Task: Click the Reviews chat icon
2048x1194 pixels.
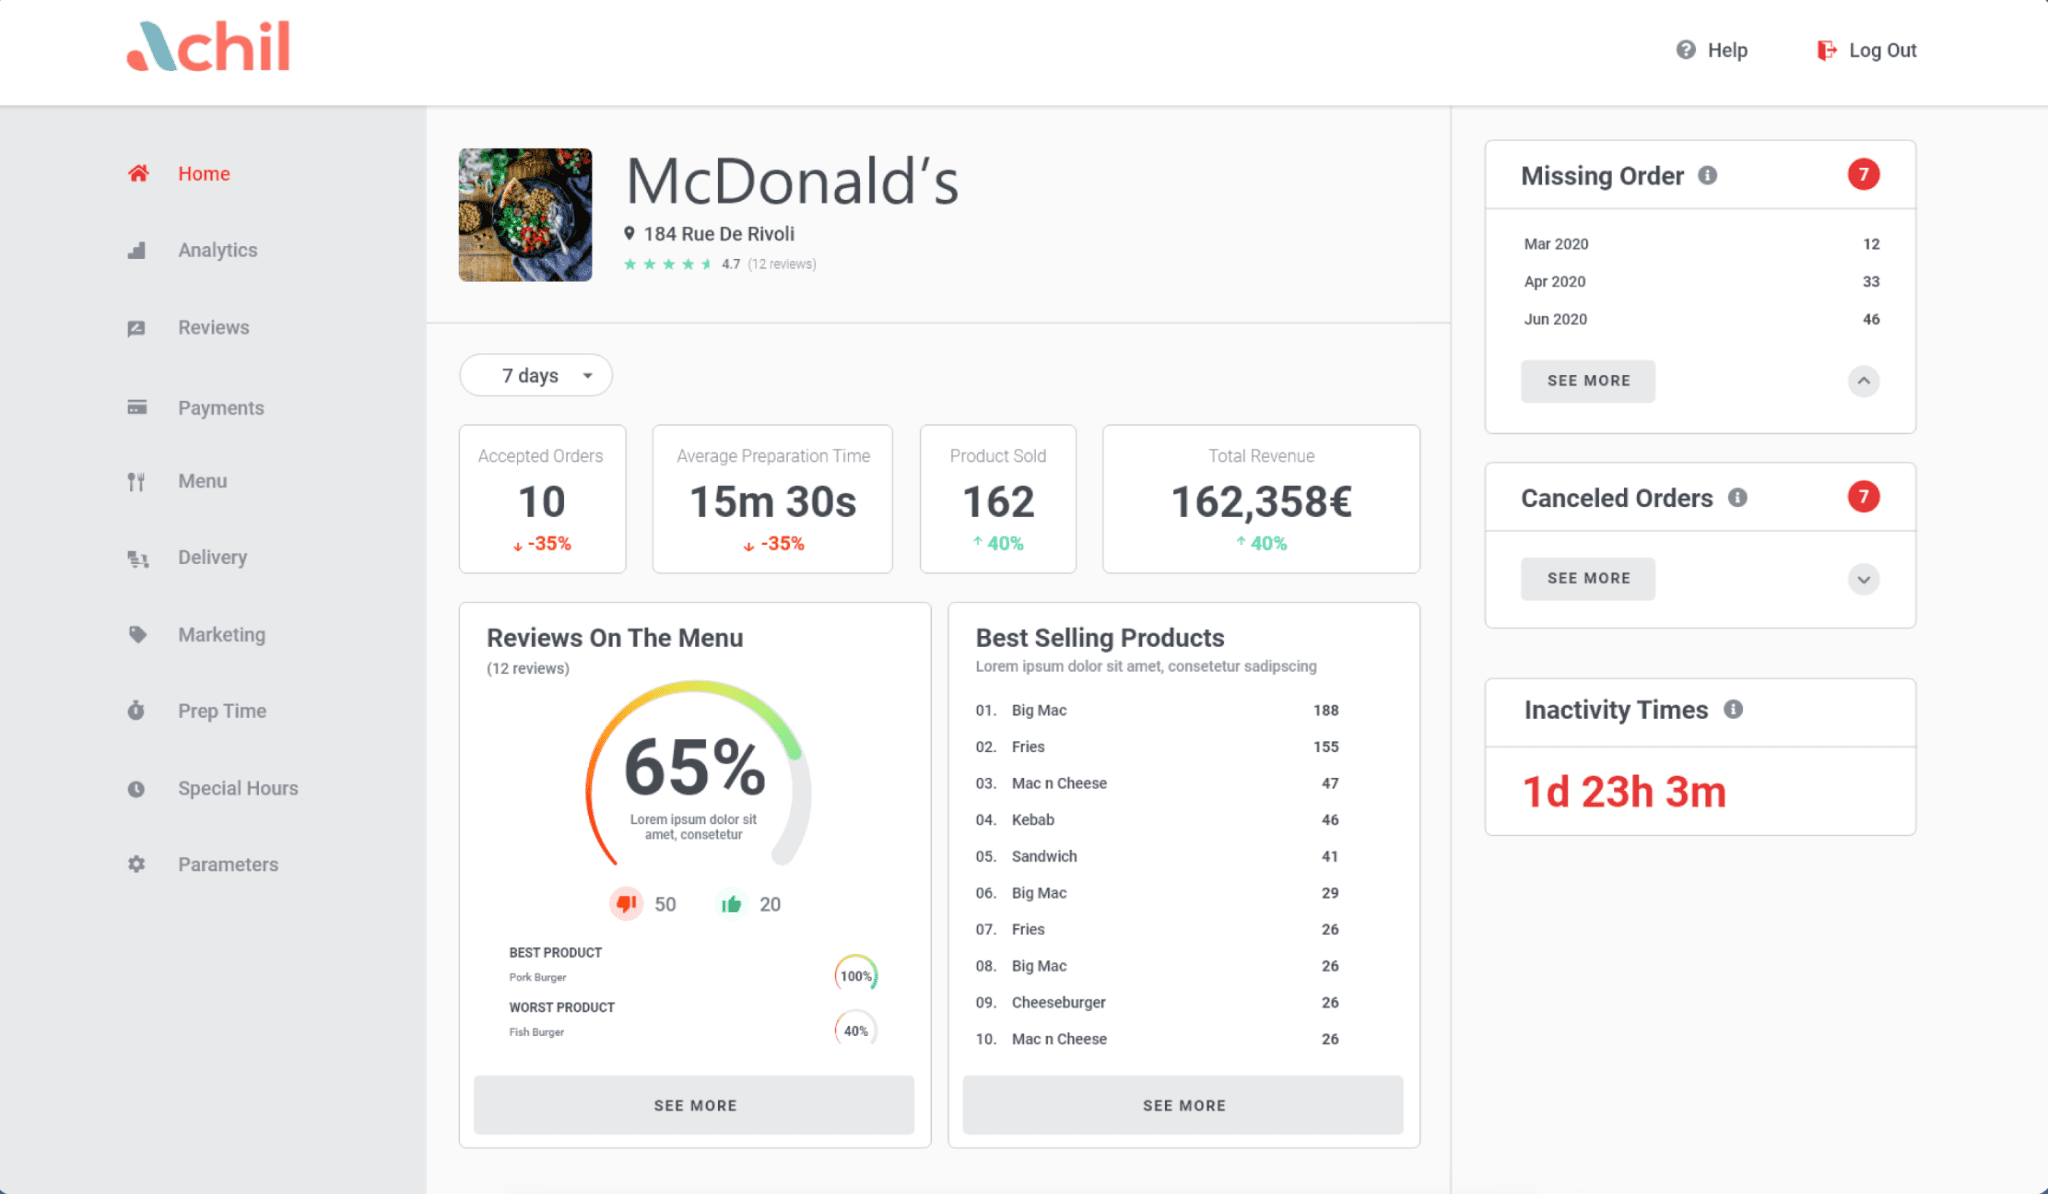Action: 137,328
